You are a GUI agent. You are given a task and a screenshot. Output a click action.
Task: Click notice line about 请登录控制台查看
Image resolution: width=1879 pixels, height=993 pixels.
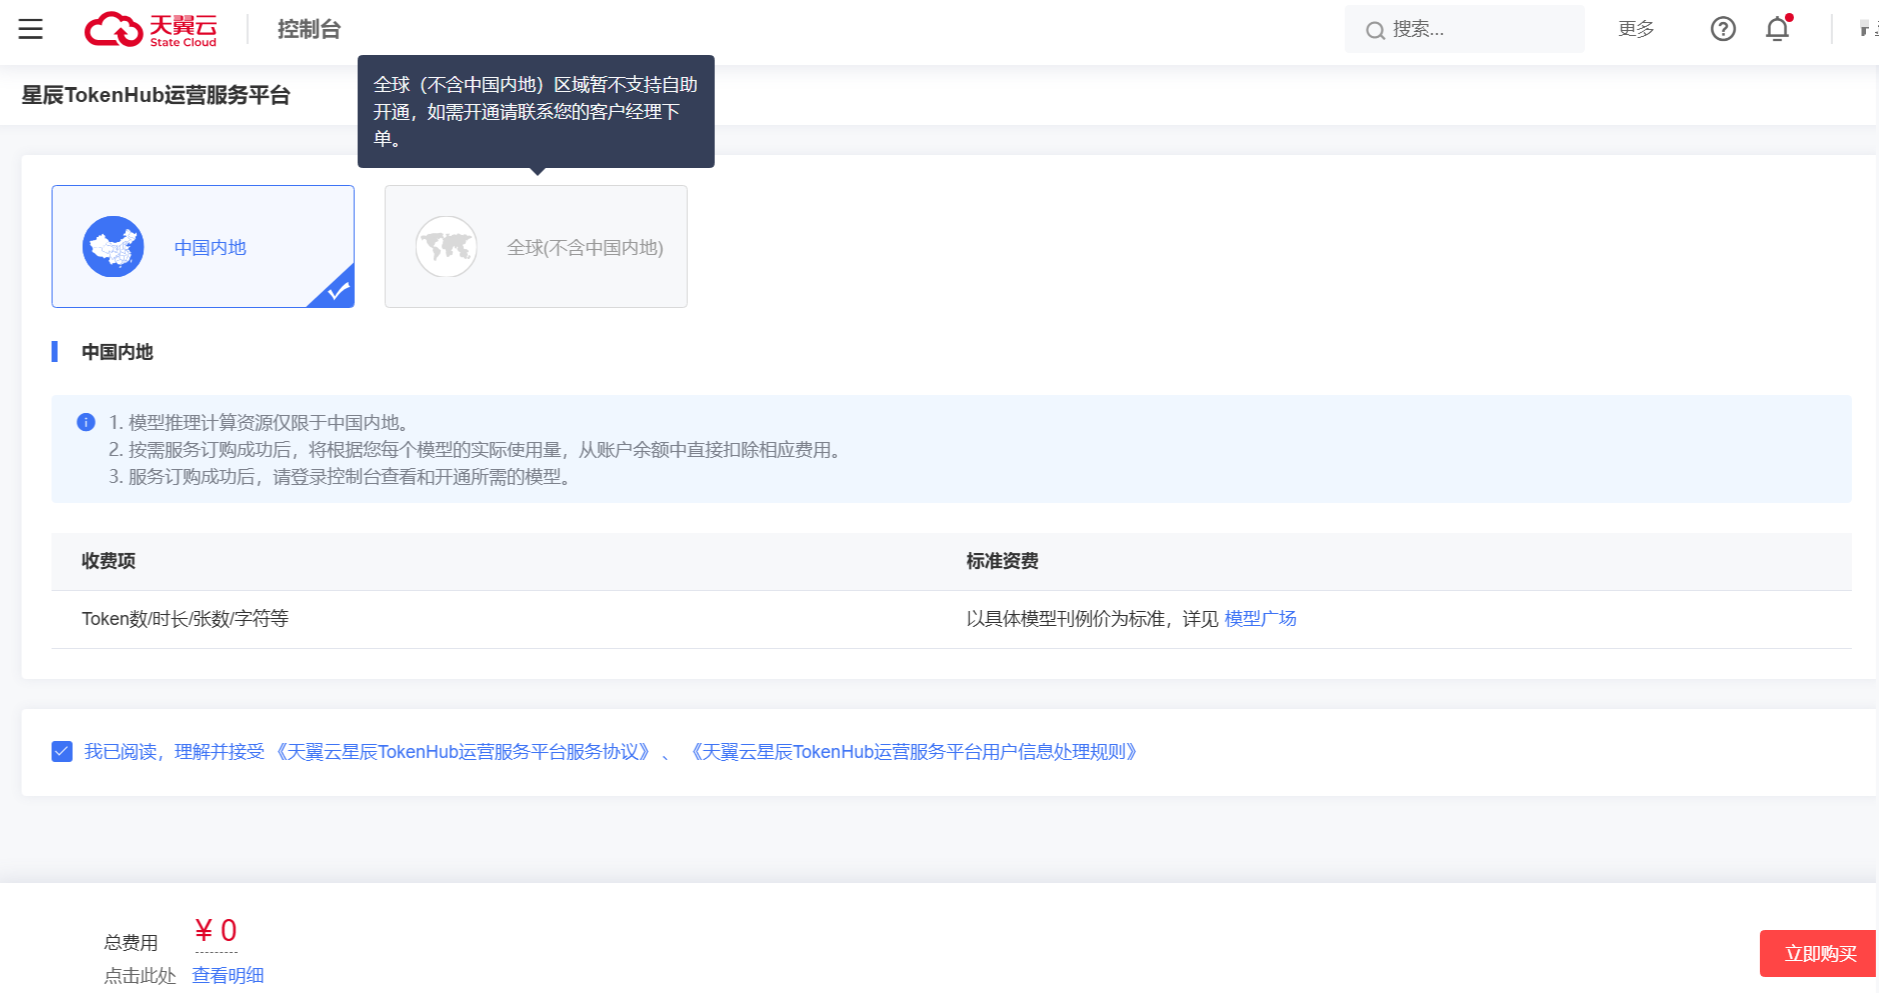click(341, 477)
